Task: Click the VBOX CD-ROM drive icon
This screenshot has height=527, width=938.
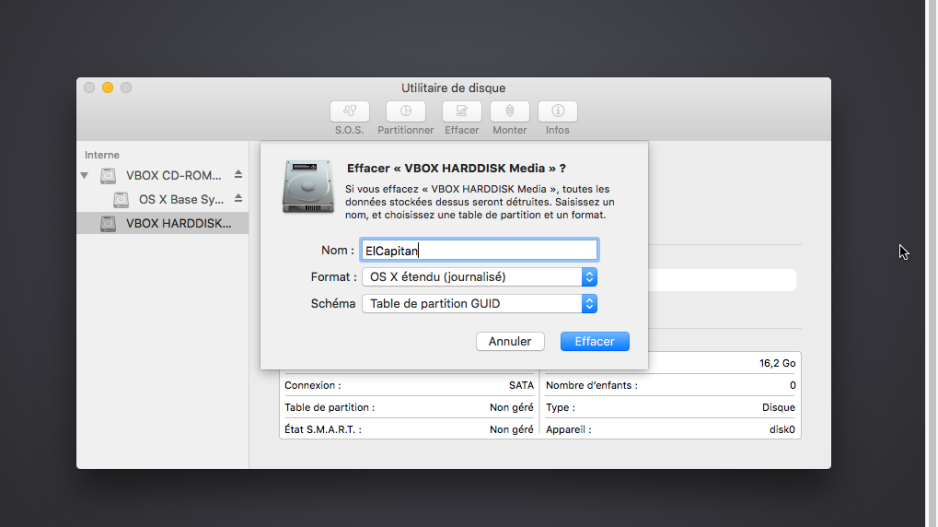Action: tap(108, 175)
